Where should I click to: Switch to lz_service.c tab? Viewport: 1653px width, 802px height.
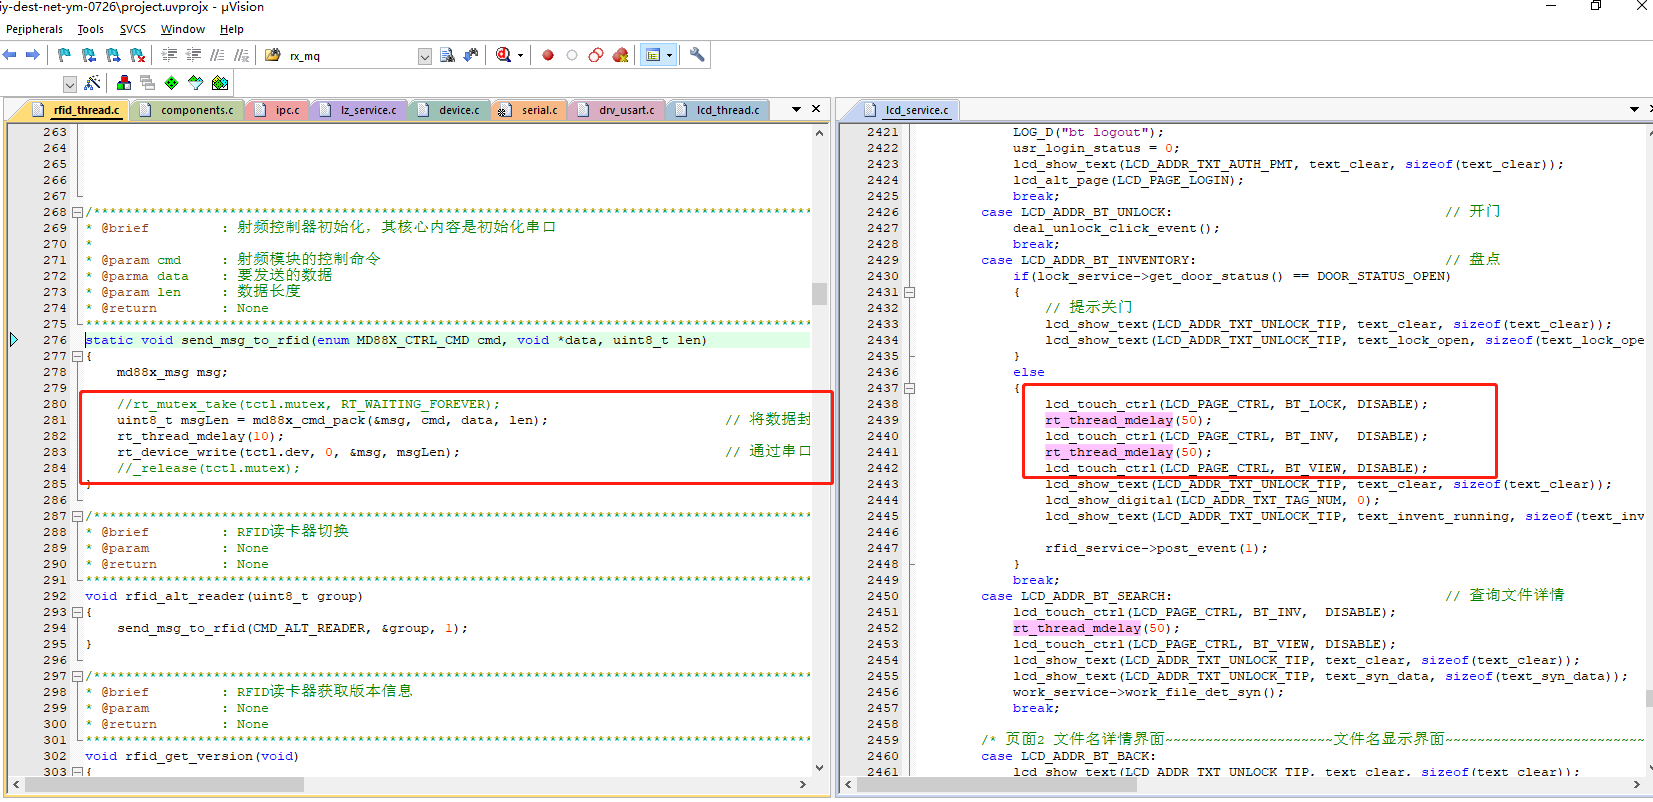tap(359, 110)
